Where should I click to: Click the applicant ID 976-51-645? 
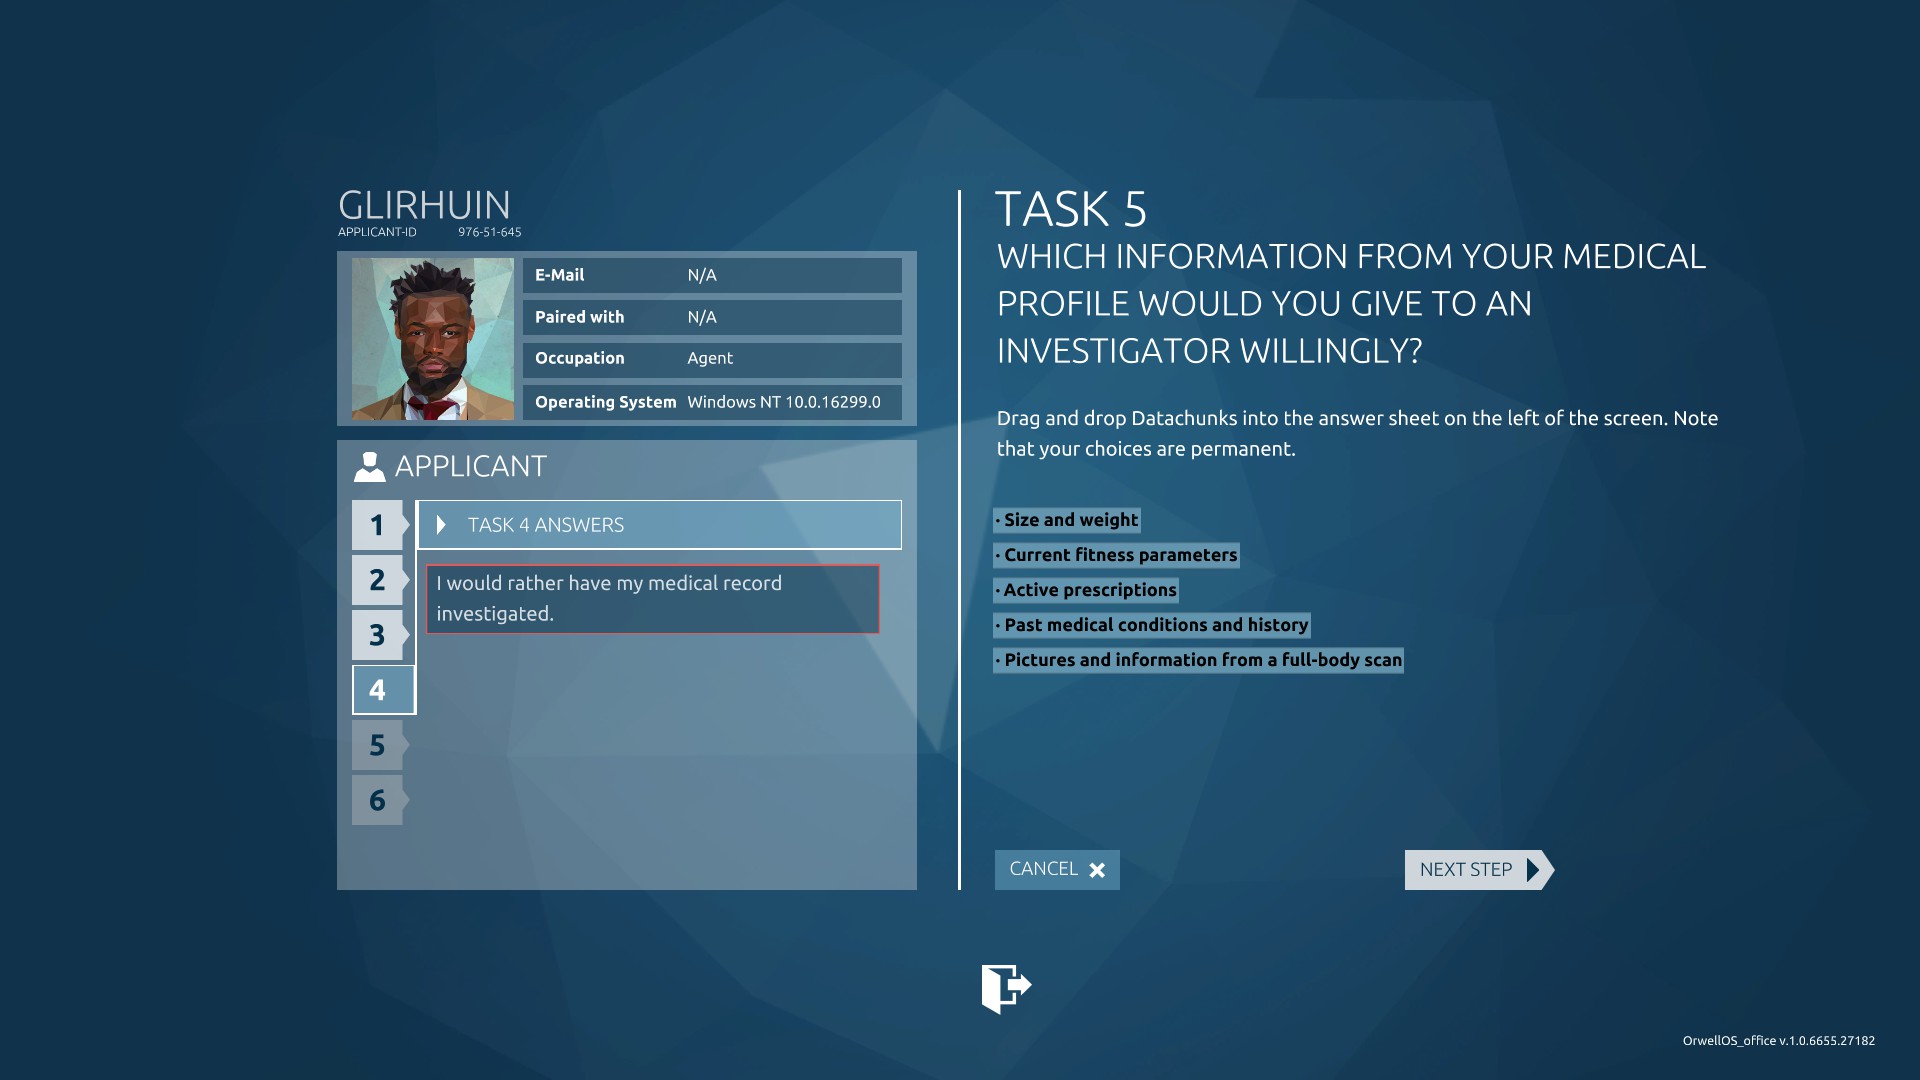point(490,232)
